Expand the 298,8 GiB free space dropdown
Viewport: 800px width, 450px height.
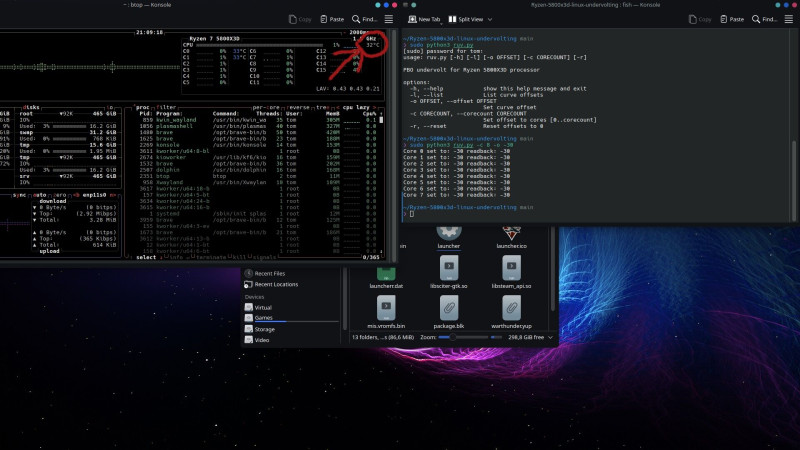[550, 337]
